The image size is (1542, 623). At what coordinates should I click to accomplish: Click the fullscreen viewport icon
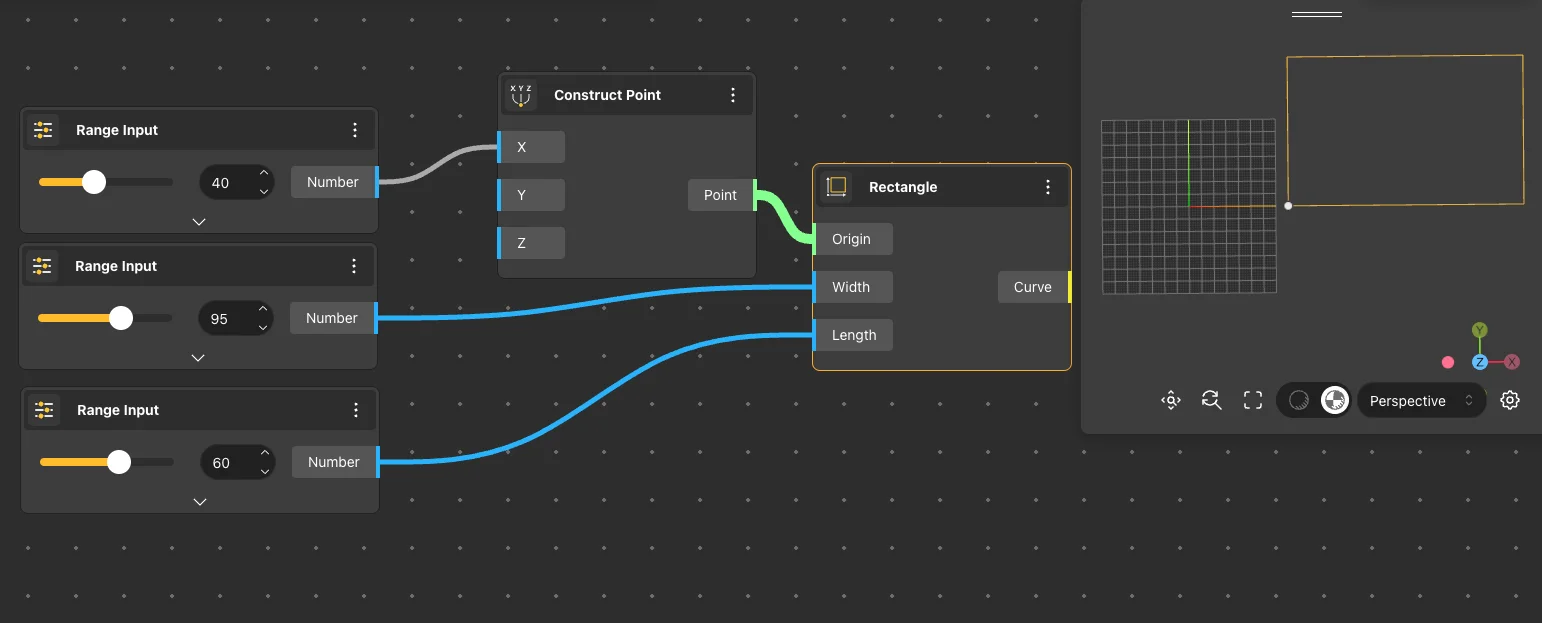point(1253,401)
